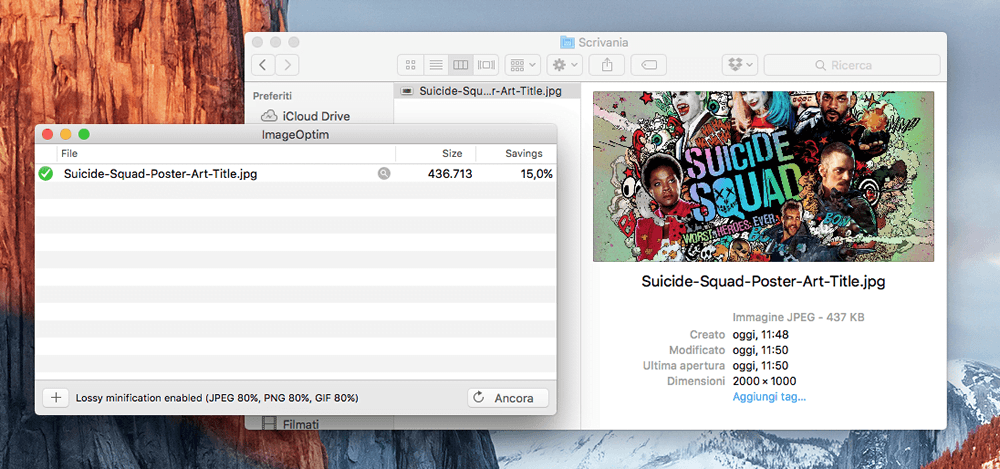The height and width of the screenshot is (469, 1000).
Task: Sort by the Size column header
Action: pyautogui.click(x=452, y=153)
